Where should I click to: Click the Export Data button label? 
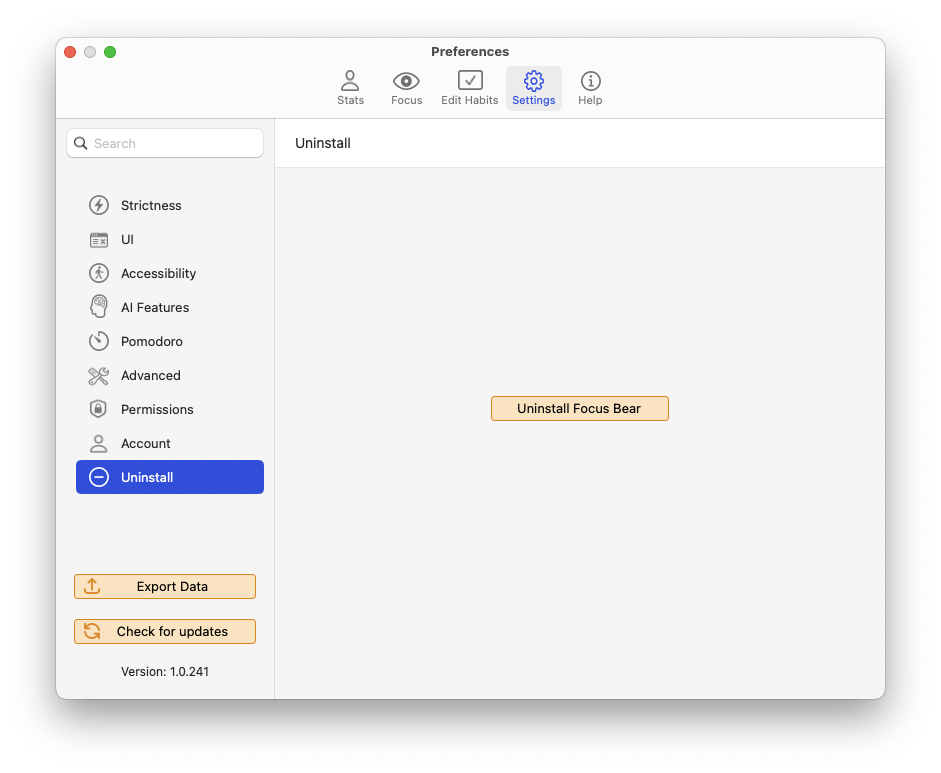[x=172, y=586]
